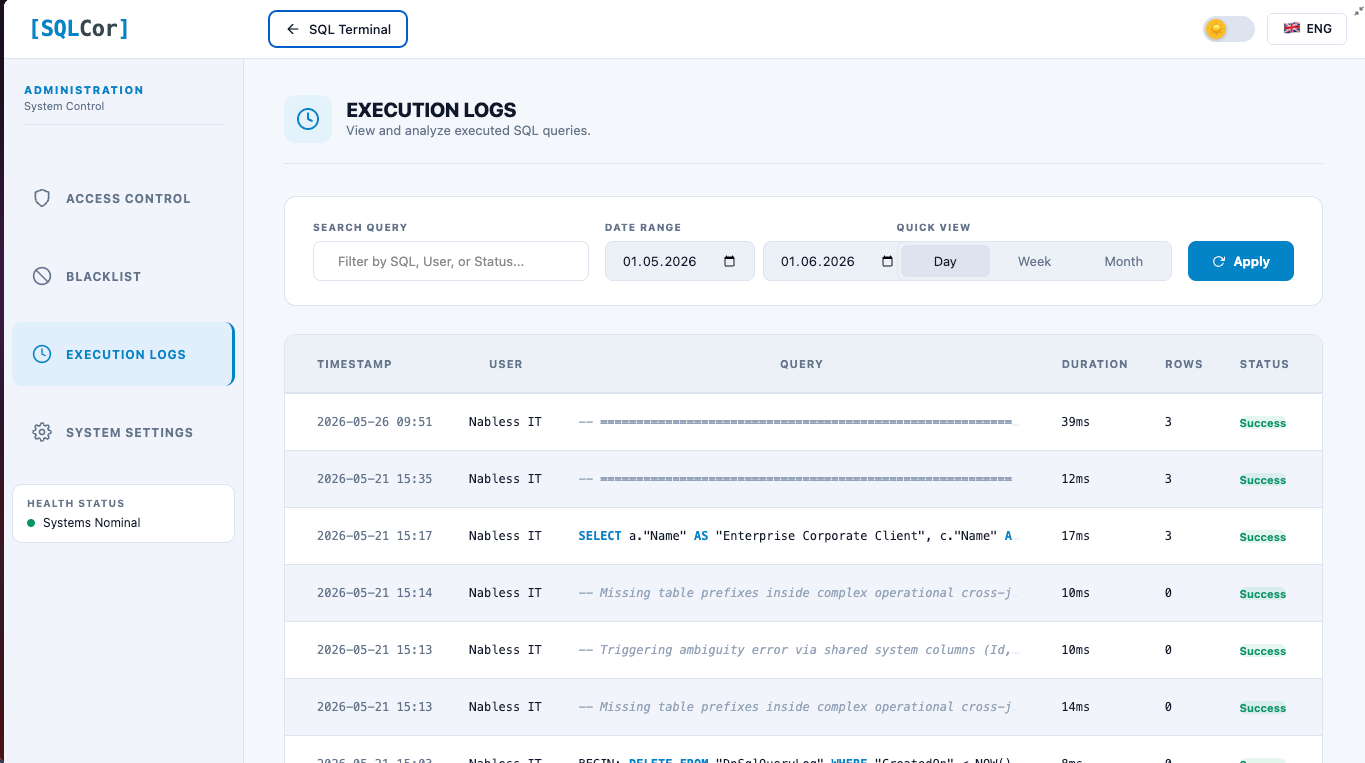Click the Apply button

point(1240,261)
